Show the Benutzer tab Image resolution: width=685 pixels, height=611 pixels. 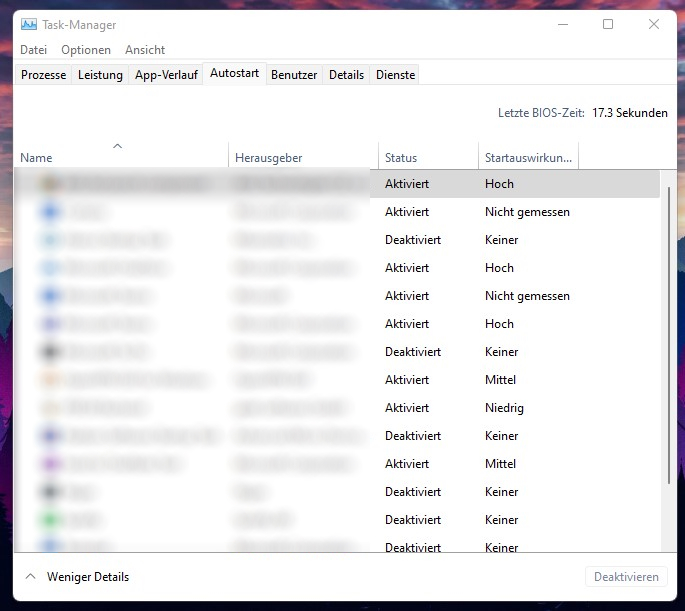[x=294, y=75]
